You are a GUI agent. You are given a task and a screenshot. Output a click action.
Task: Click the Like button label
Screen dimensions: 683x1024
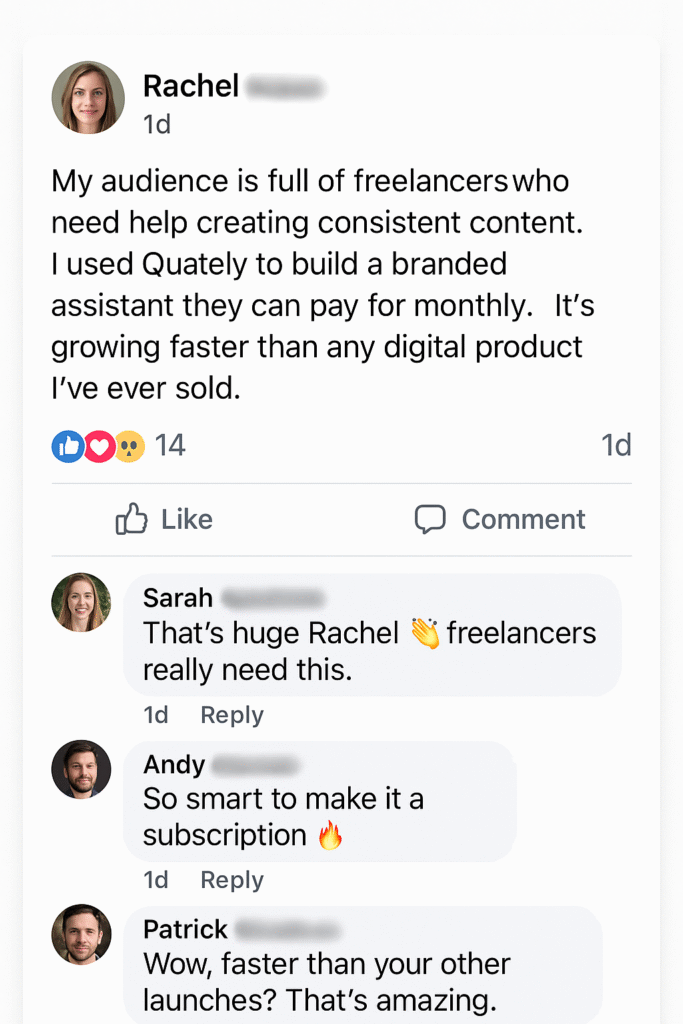(x=187, y=519)
